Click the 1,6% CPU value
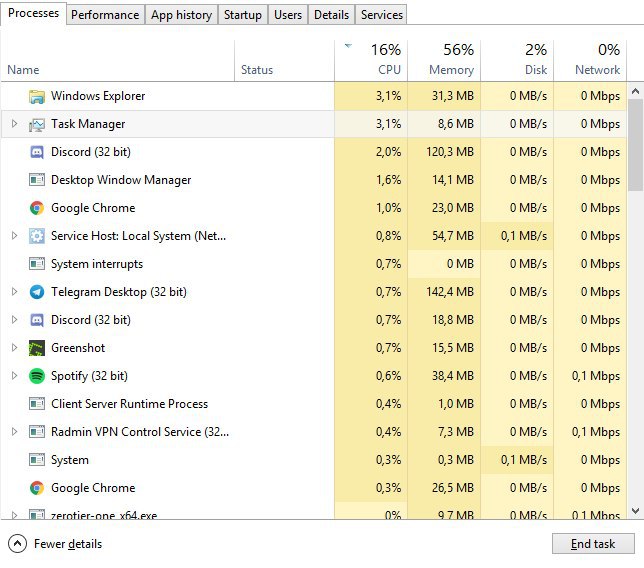644x568 pixels. (388, 180)
